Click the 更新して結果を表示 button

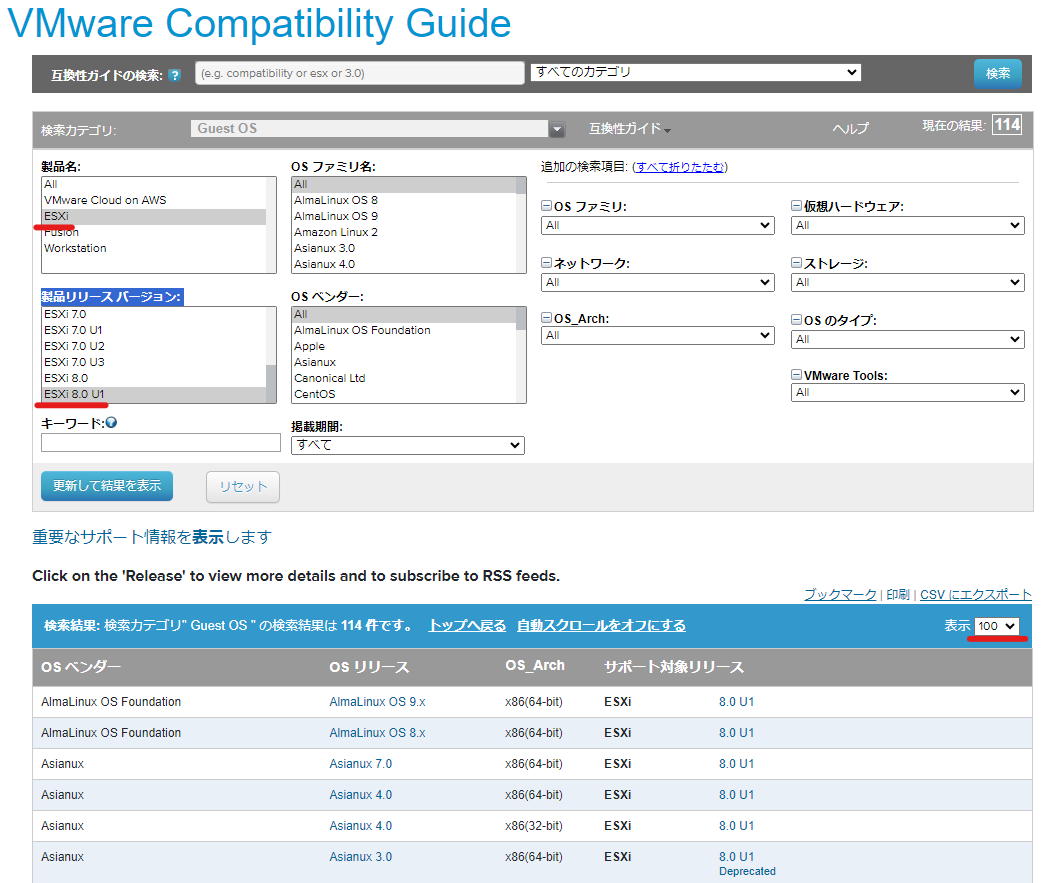coord(106,485)
